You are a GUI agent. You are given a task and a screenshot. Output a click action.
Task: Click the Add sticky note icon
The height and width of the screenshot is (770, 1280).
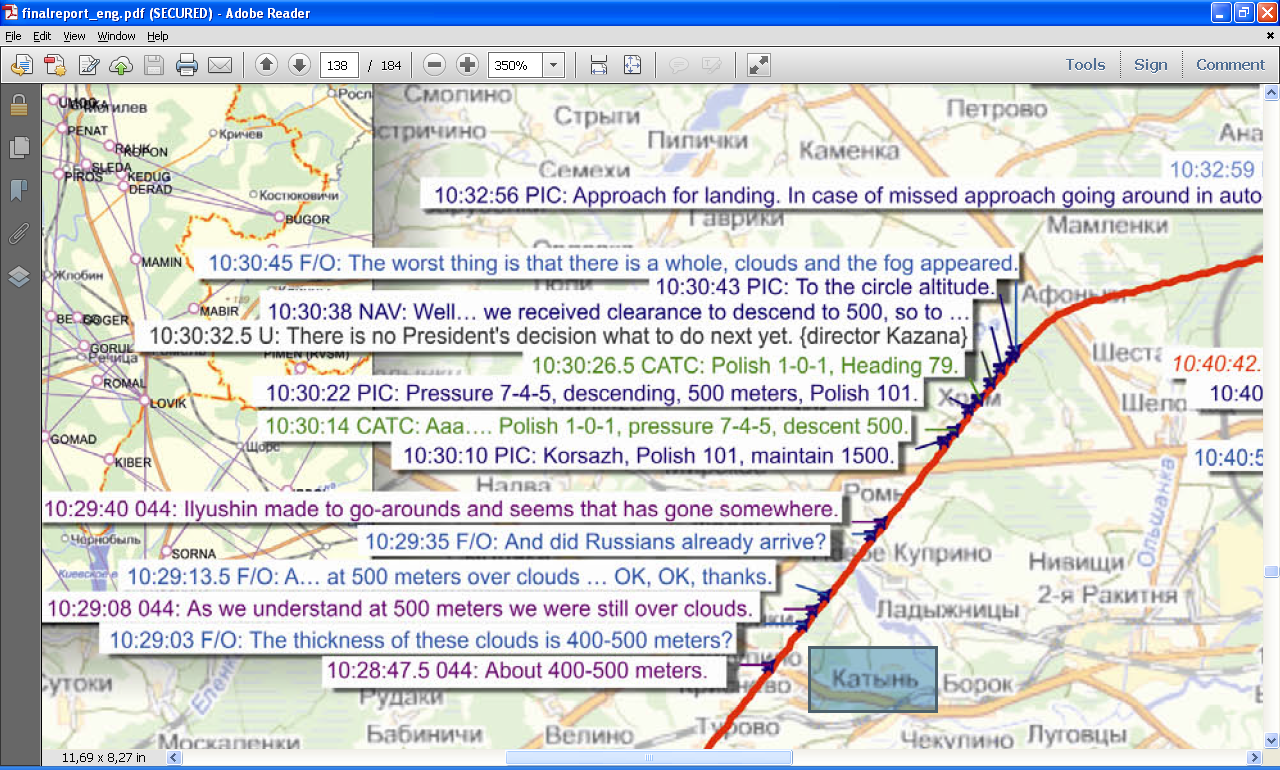[x=679, y=65]
